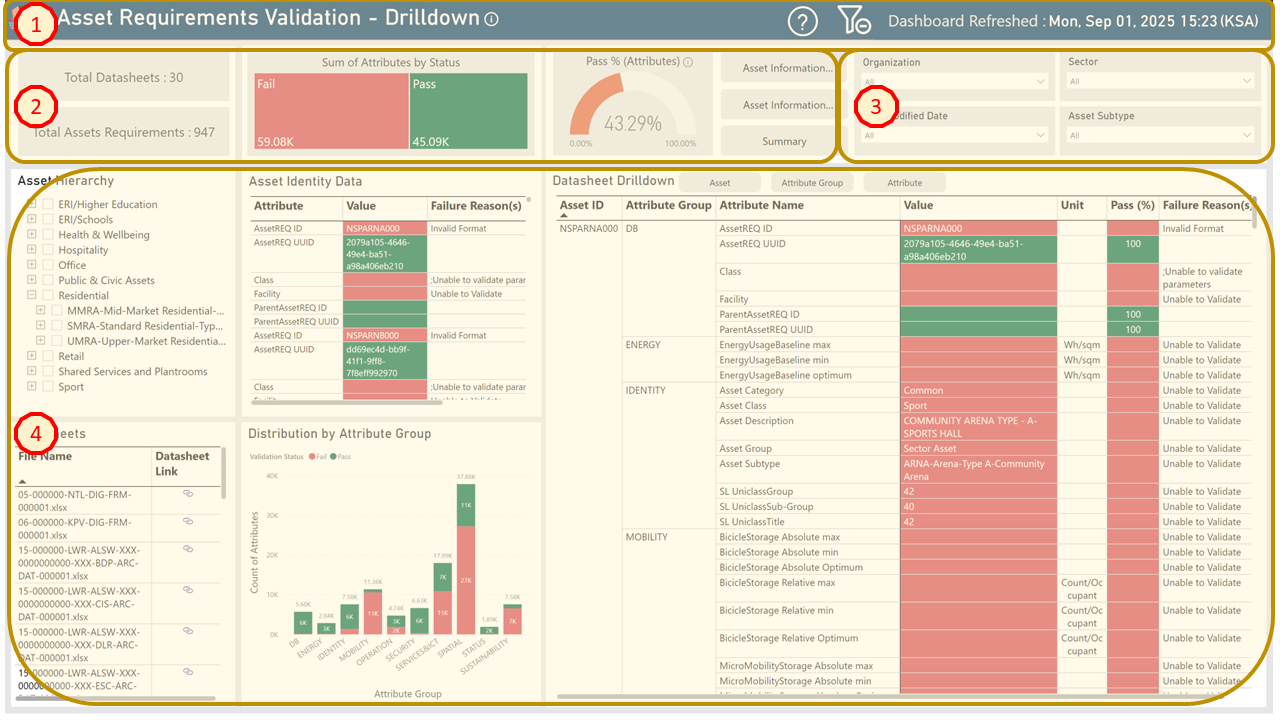Image resolution: width=1280 pixels, height=720 pixels.
Task: Collapse the Residential tree node
Action: click(32, 296)
